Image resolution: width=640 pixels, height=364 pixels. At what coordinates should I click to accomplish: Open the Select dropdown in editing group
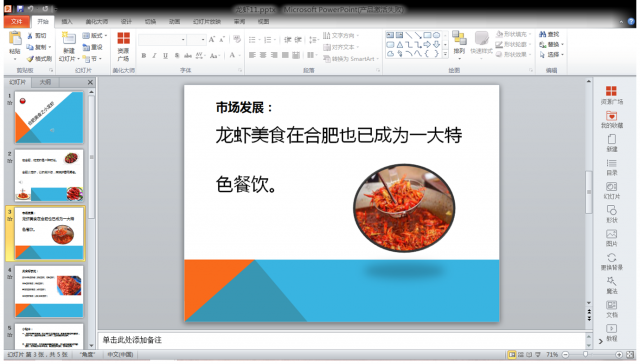click(x=551, y=54)
